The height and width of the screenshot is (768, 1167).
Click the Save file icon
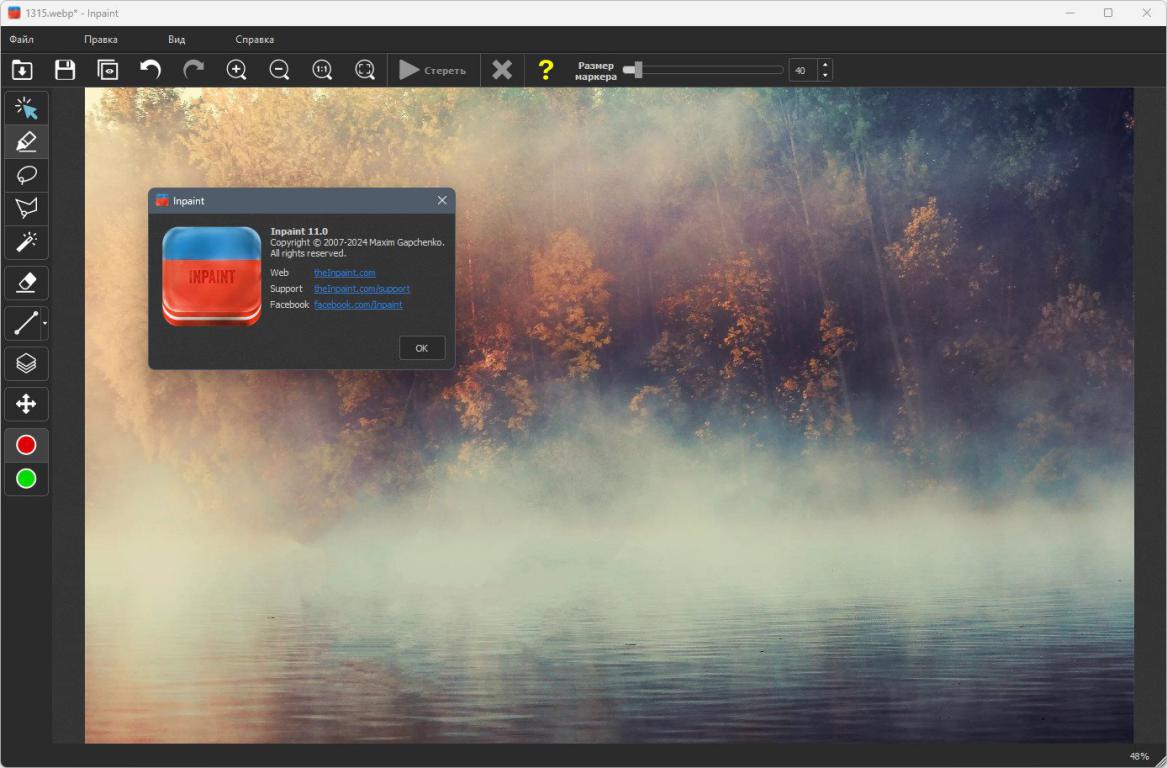pyautogui.click(x=65, y=70)
